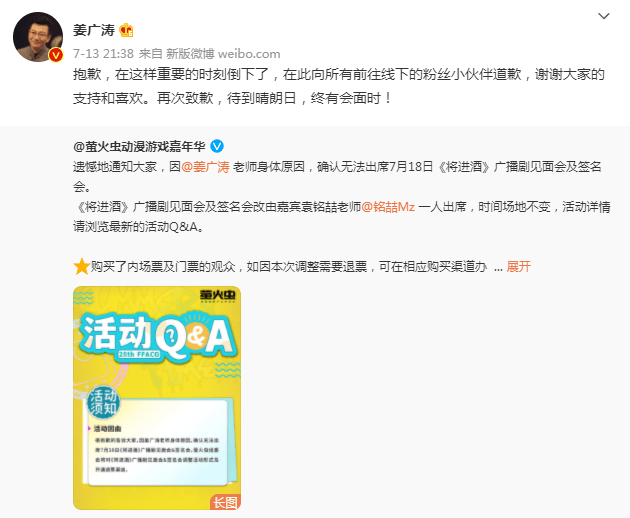
Task: Expand full post with 展开
Action: tap(518, 266)
